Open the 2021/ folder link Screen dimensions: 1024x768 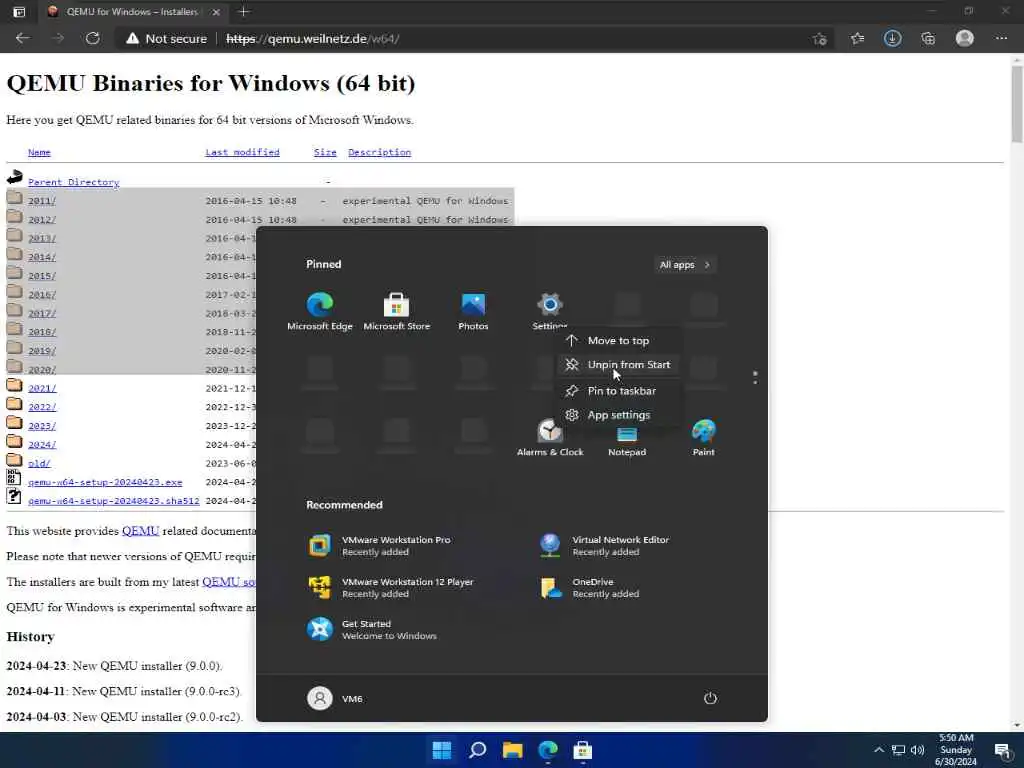(x=42, y=388)
